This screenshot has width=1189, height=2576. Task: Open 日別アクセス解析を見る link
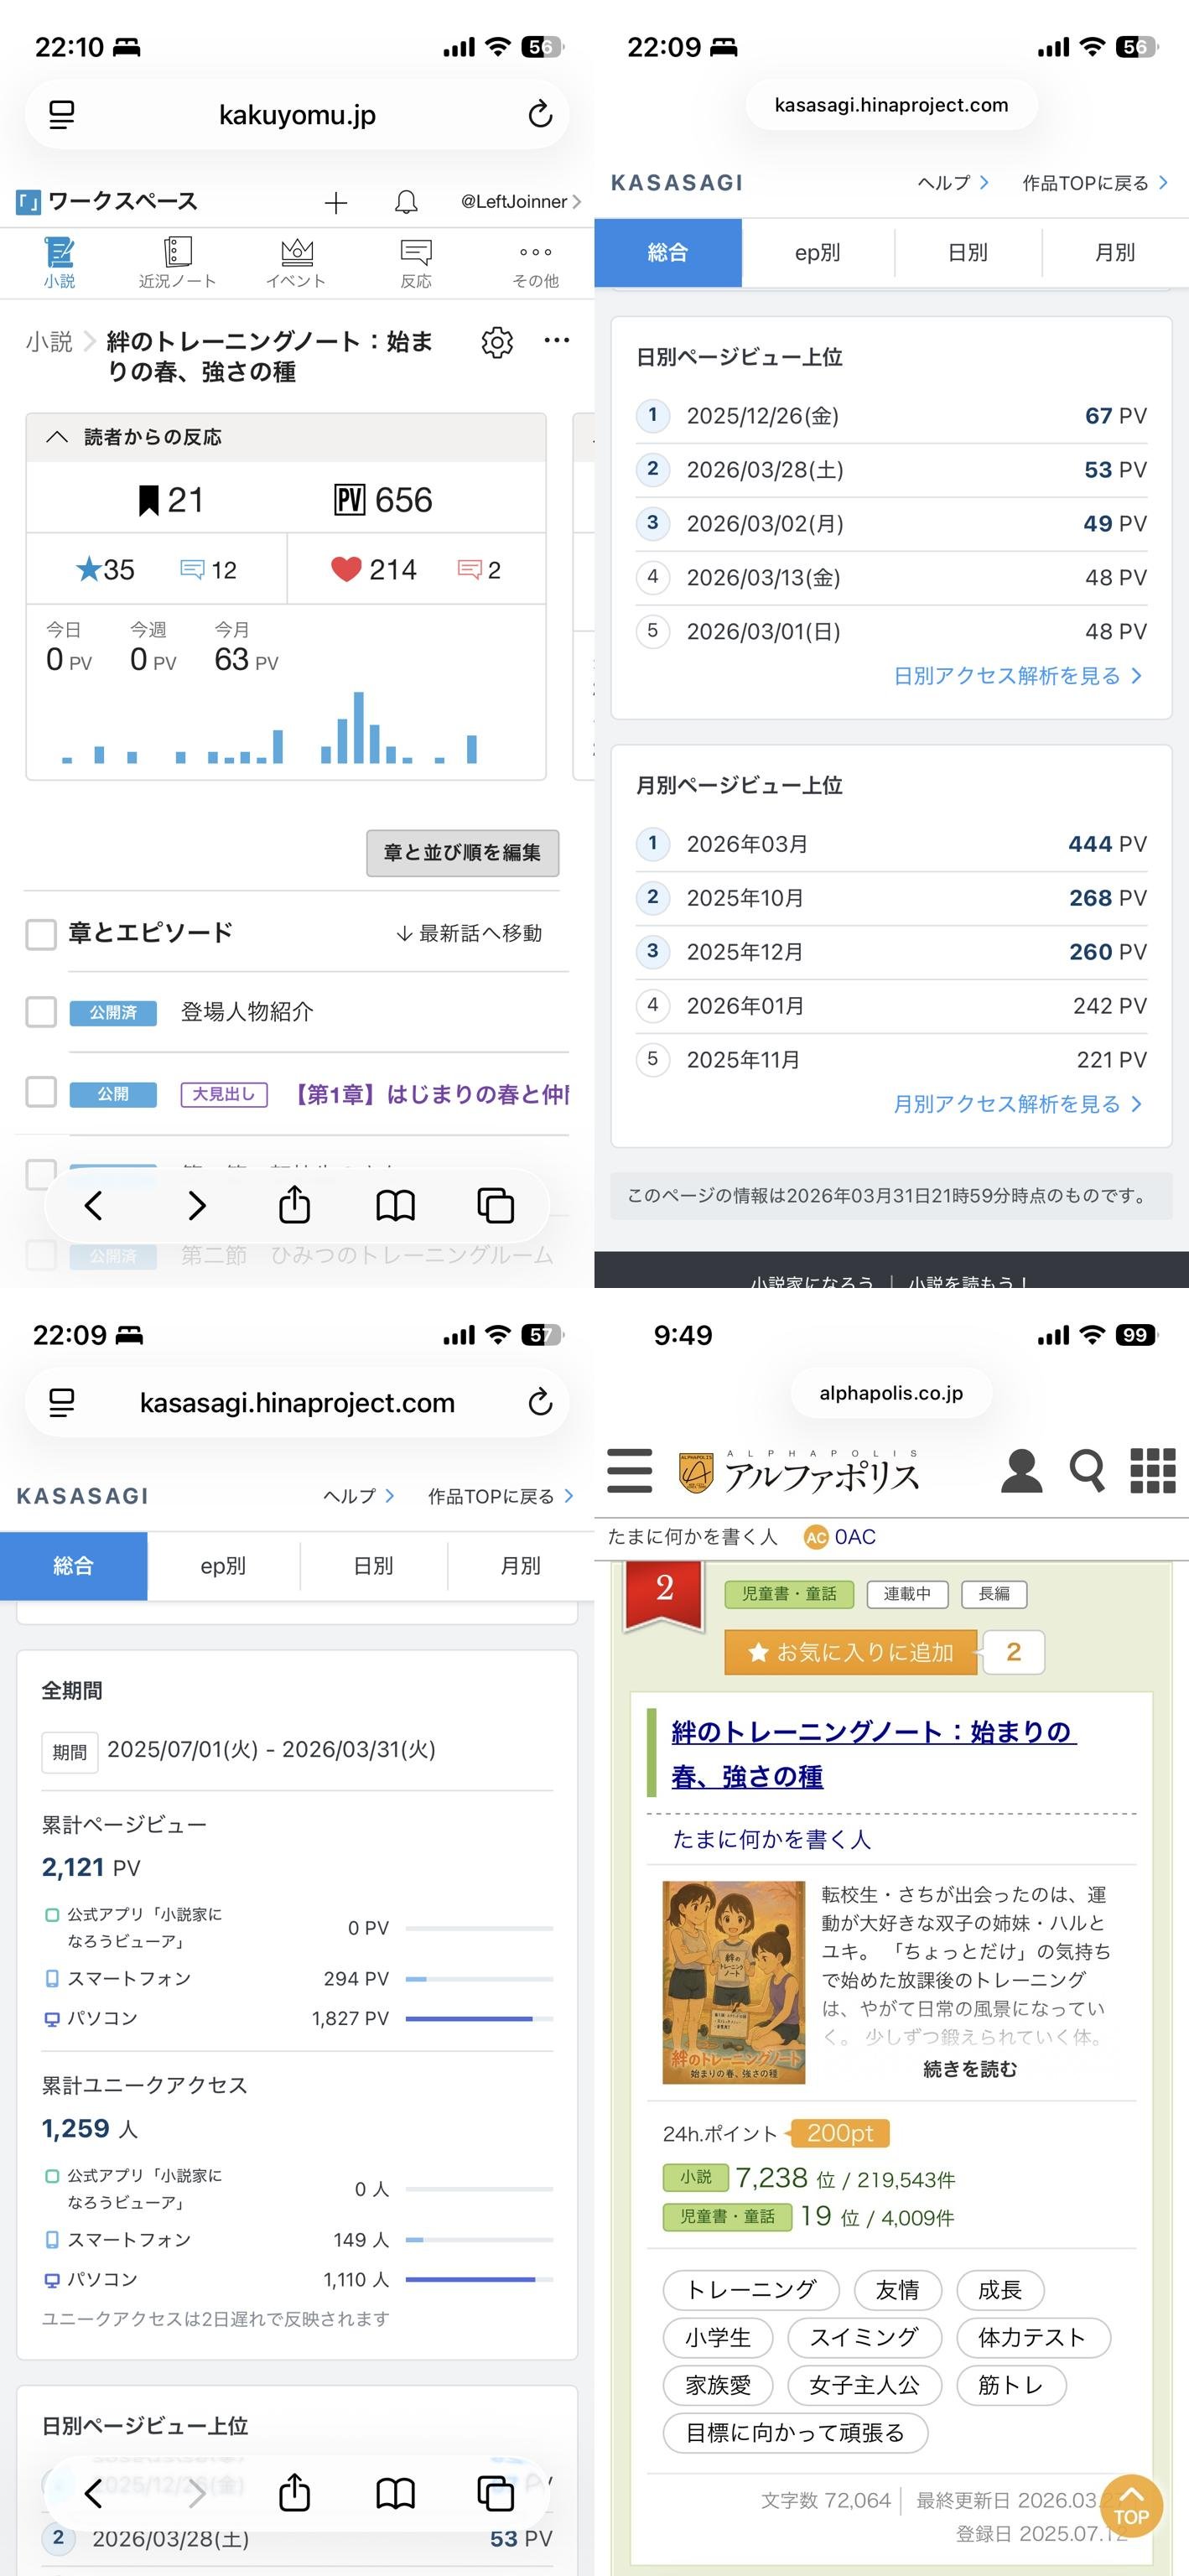1017,676
